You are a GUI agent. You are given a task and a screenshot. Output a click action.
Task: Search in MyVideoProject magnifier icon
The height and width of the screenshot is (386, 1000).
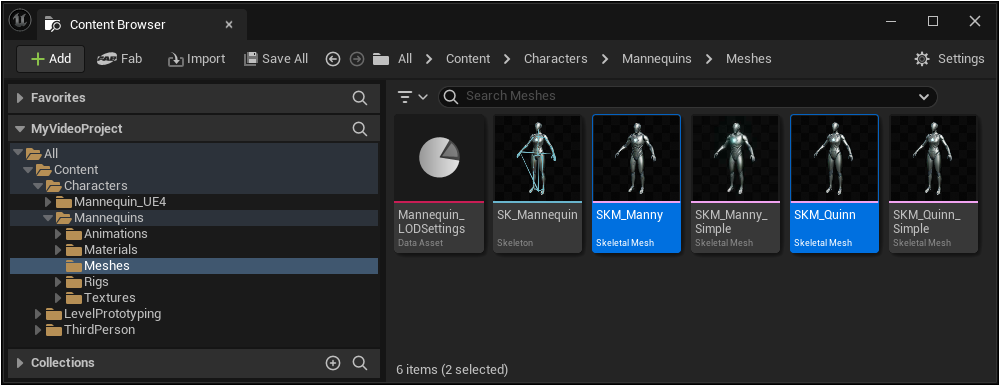[x=360, y=129]
